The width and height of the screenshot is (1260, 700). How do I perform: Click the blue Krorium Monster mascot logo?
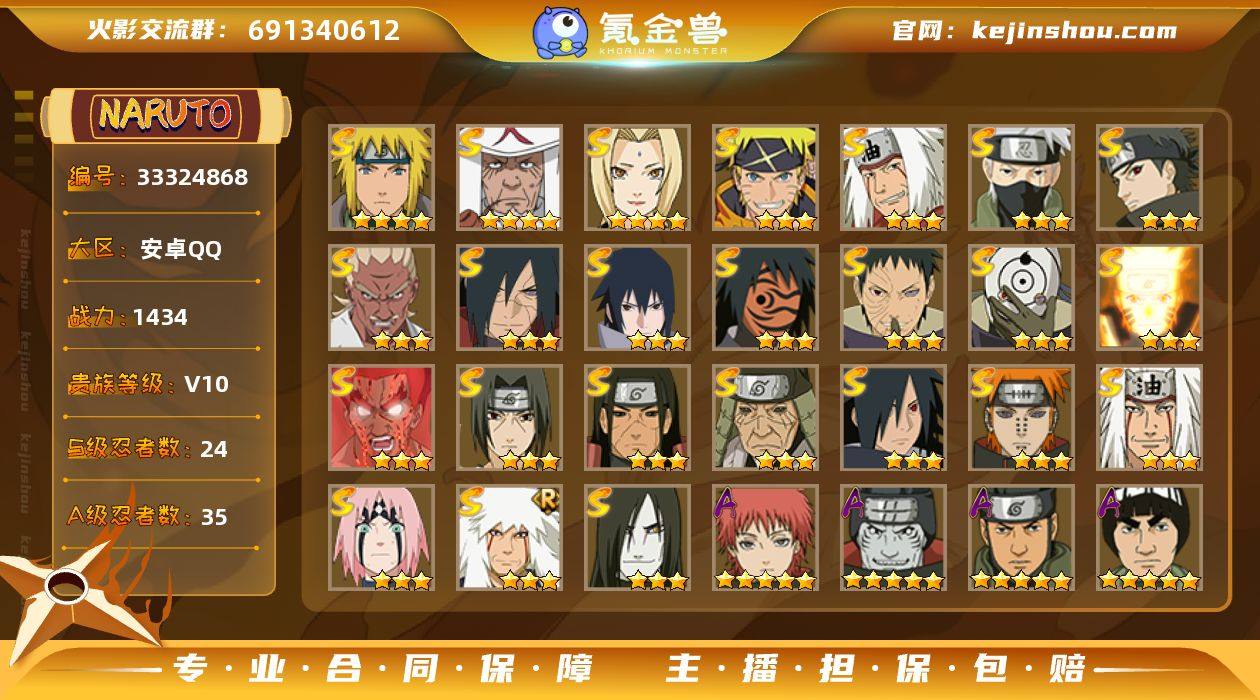pyautogui.click(x=560, y=32)
